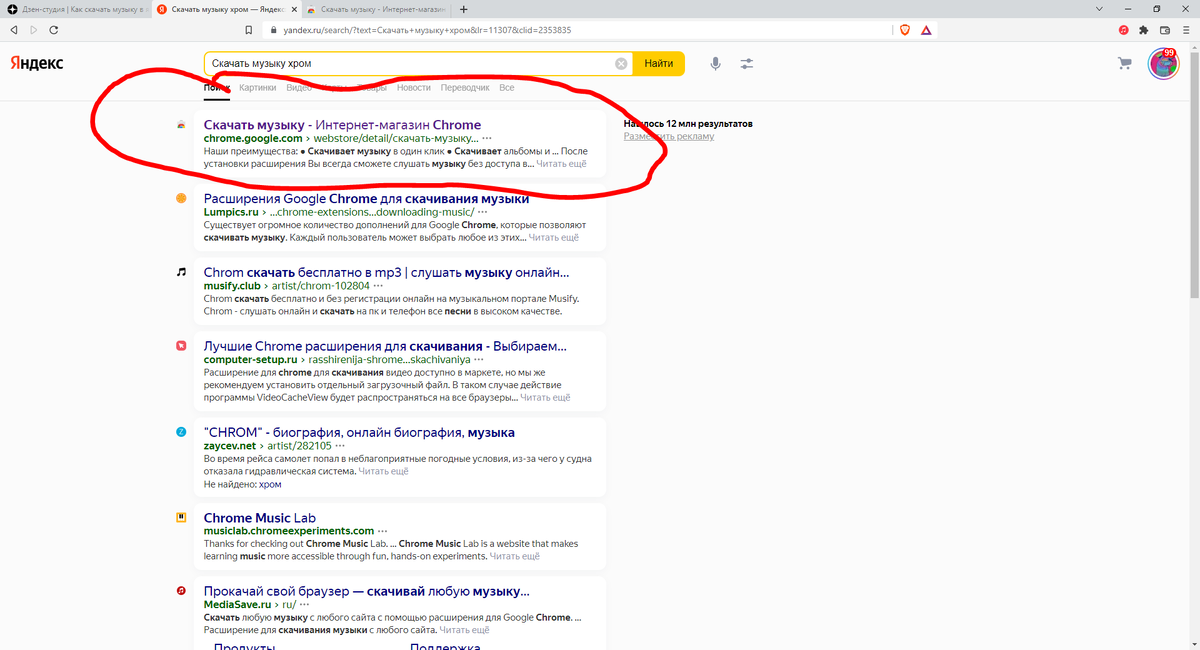This screenshot has width=1200, height=650.
Task: Click the zaycev.net green URL
Action: click(230, 446)
